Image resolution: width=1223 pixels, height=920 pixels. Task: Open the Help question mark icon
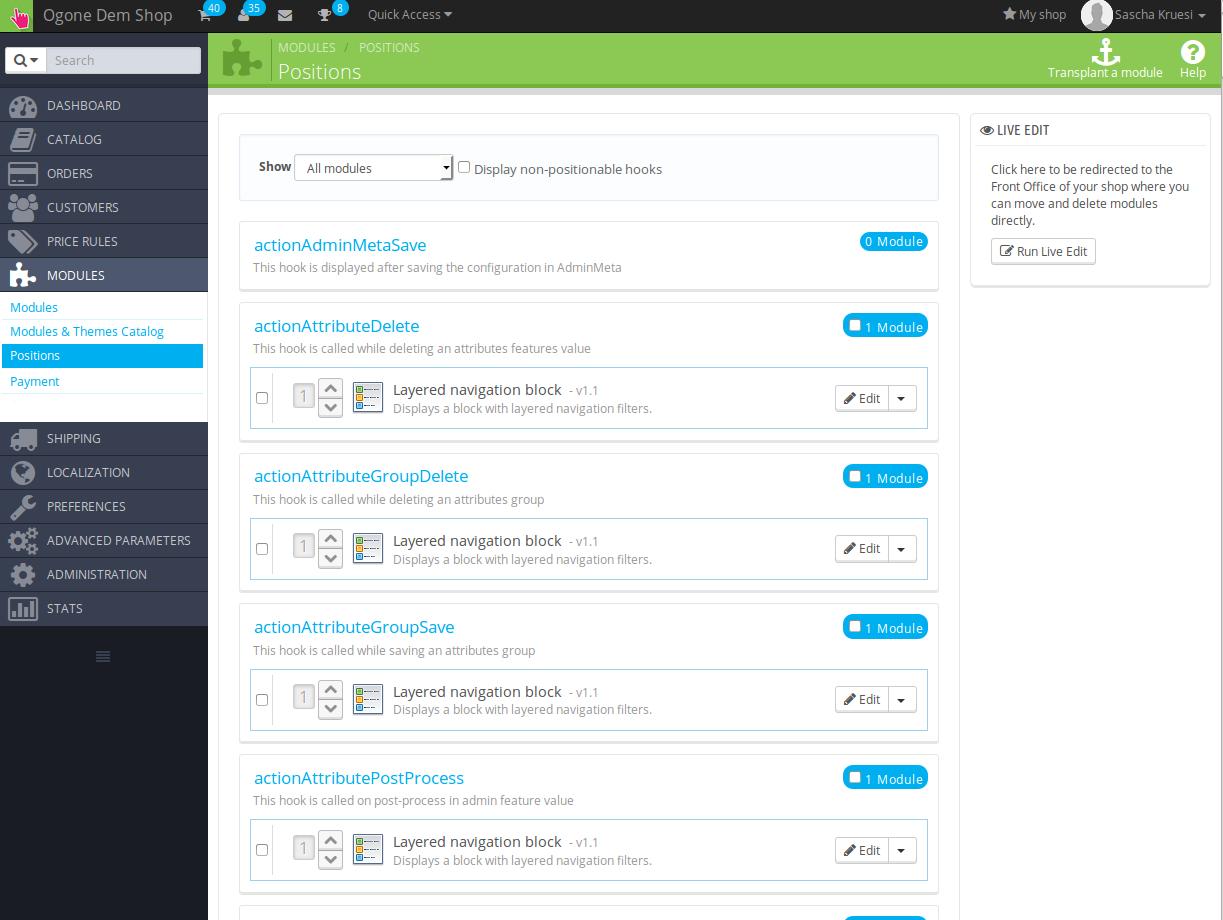coord(1192,53)
